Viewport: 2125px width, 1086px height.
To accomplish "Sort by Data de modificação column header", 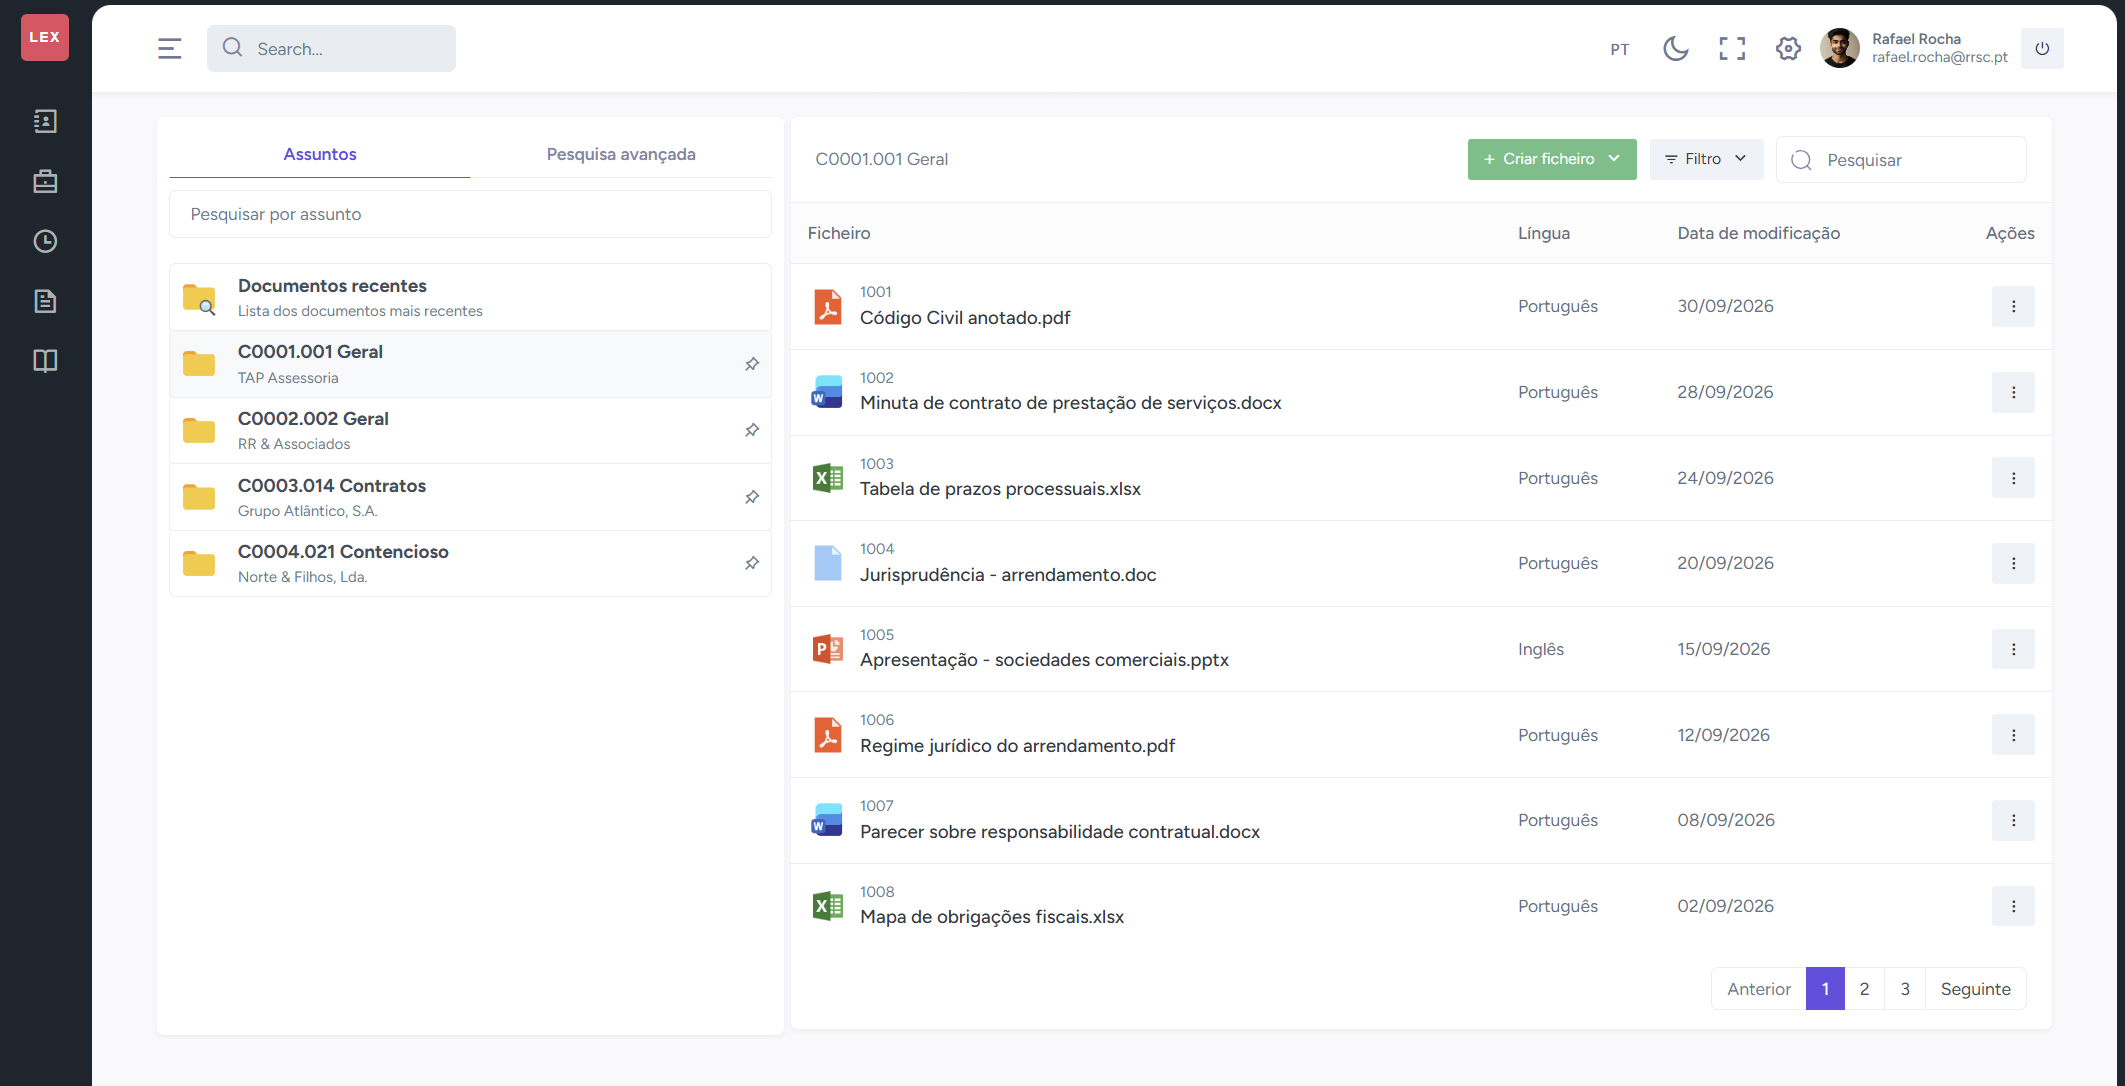I will click(1758, 233).
